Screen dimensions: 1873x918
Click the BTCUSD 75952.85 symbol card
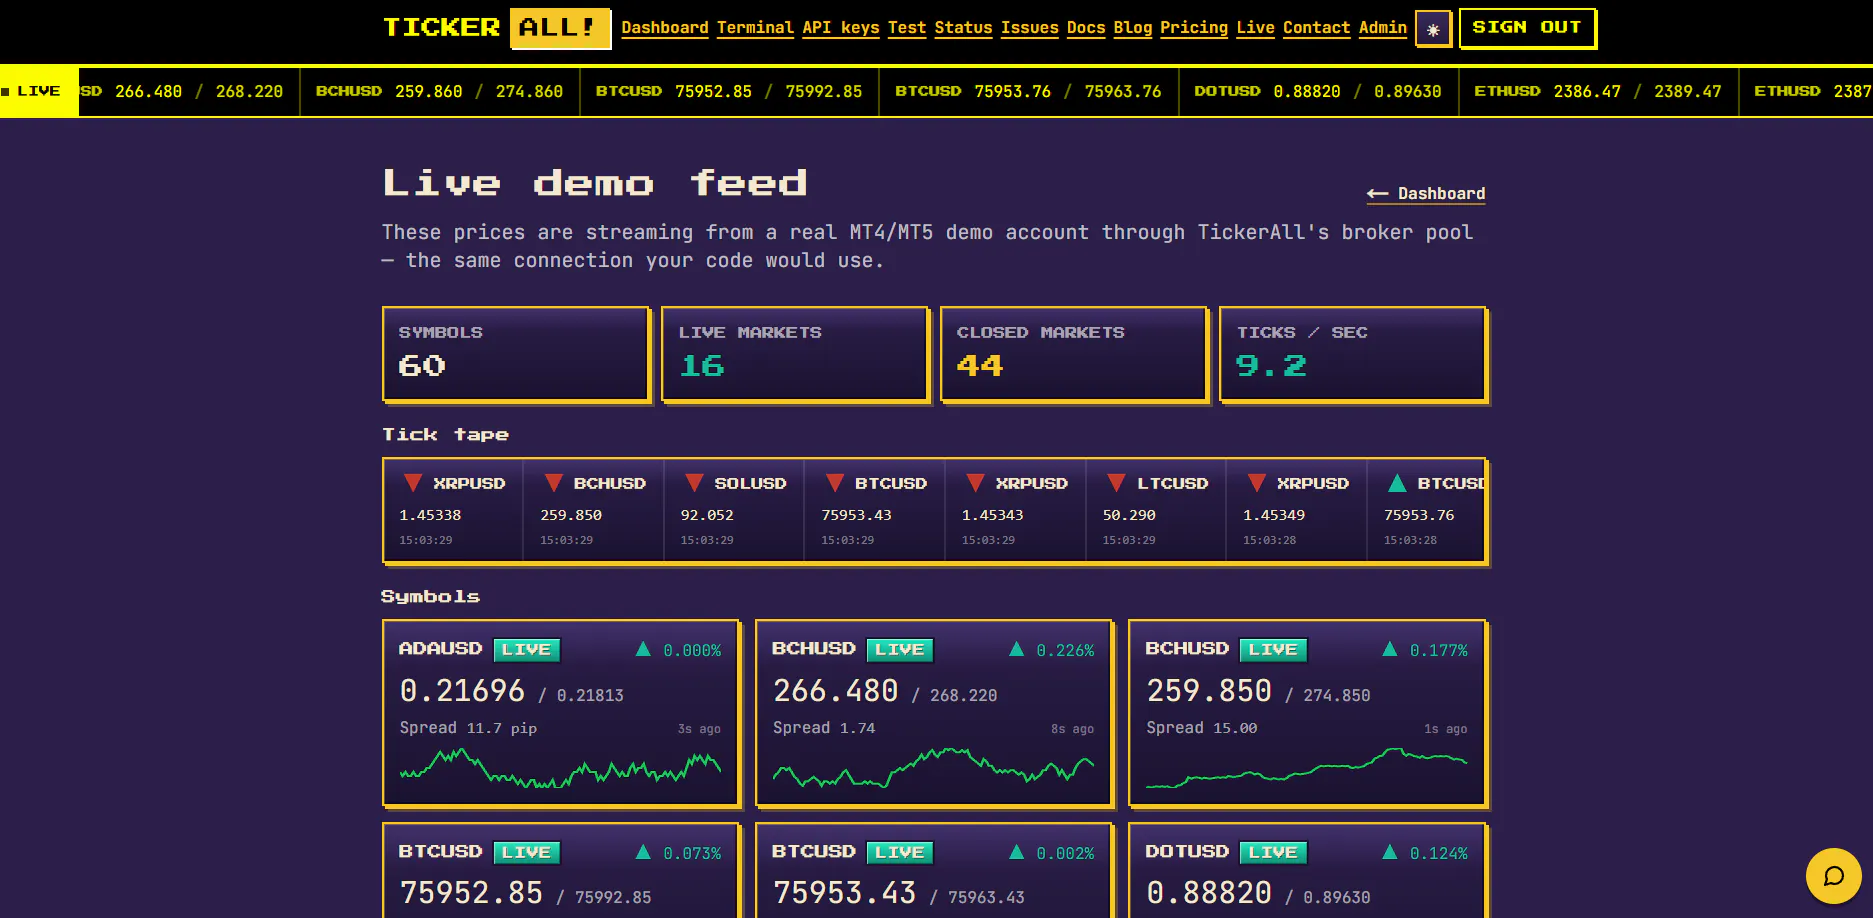[561, 870]
